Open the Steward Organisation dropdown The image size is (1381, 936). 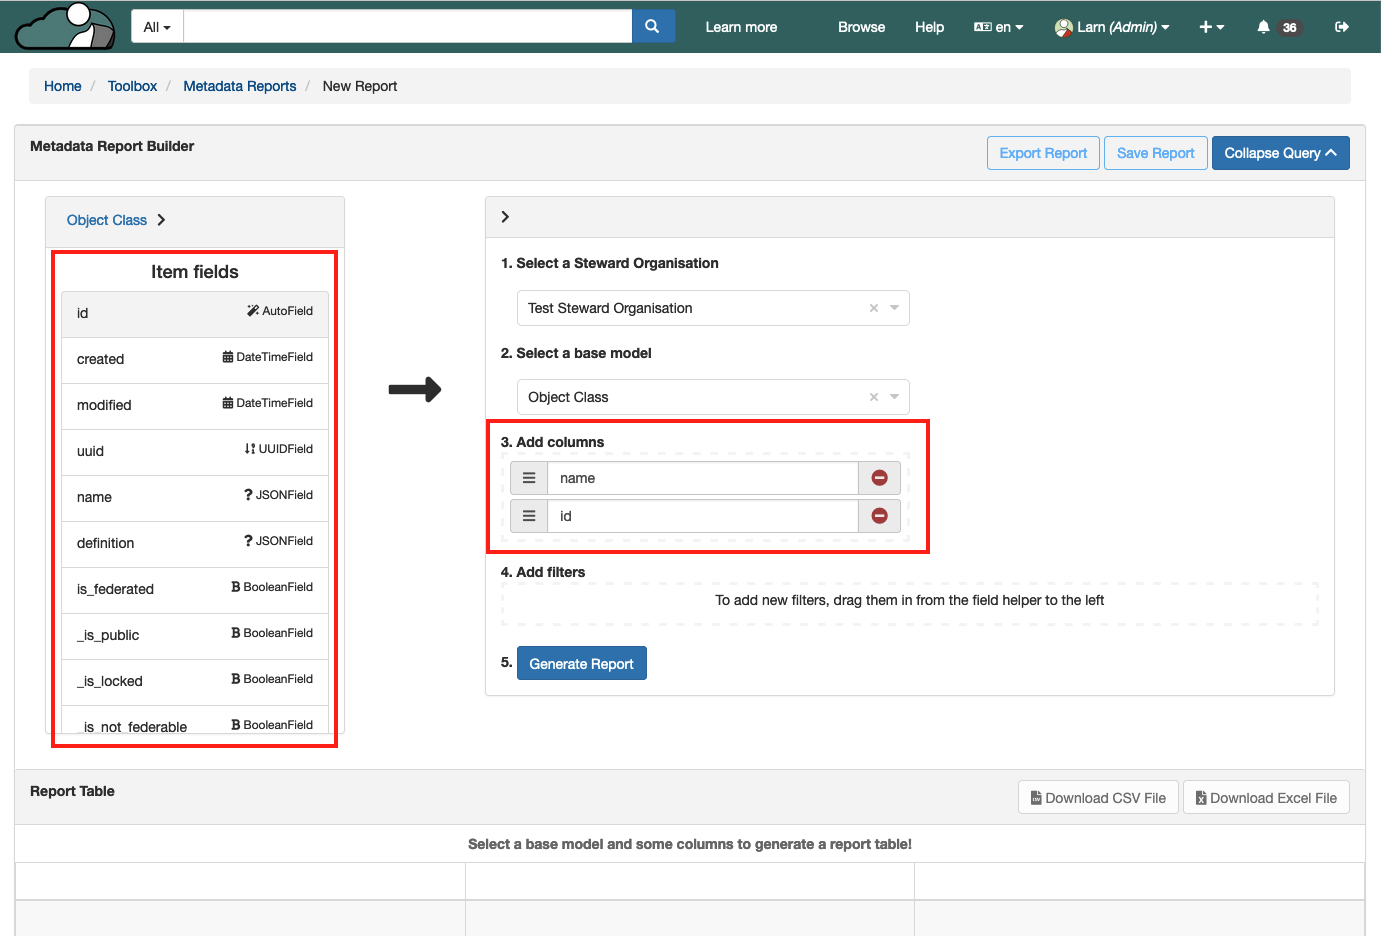(x=894, y=308)
